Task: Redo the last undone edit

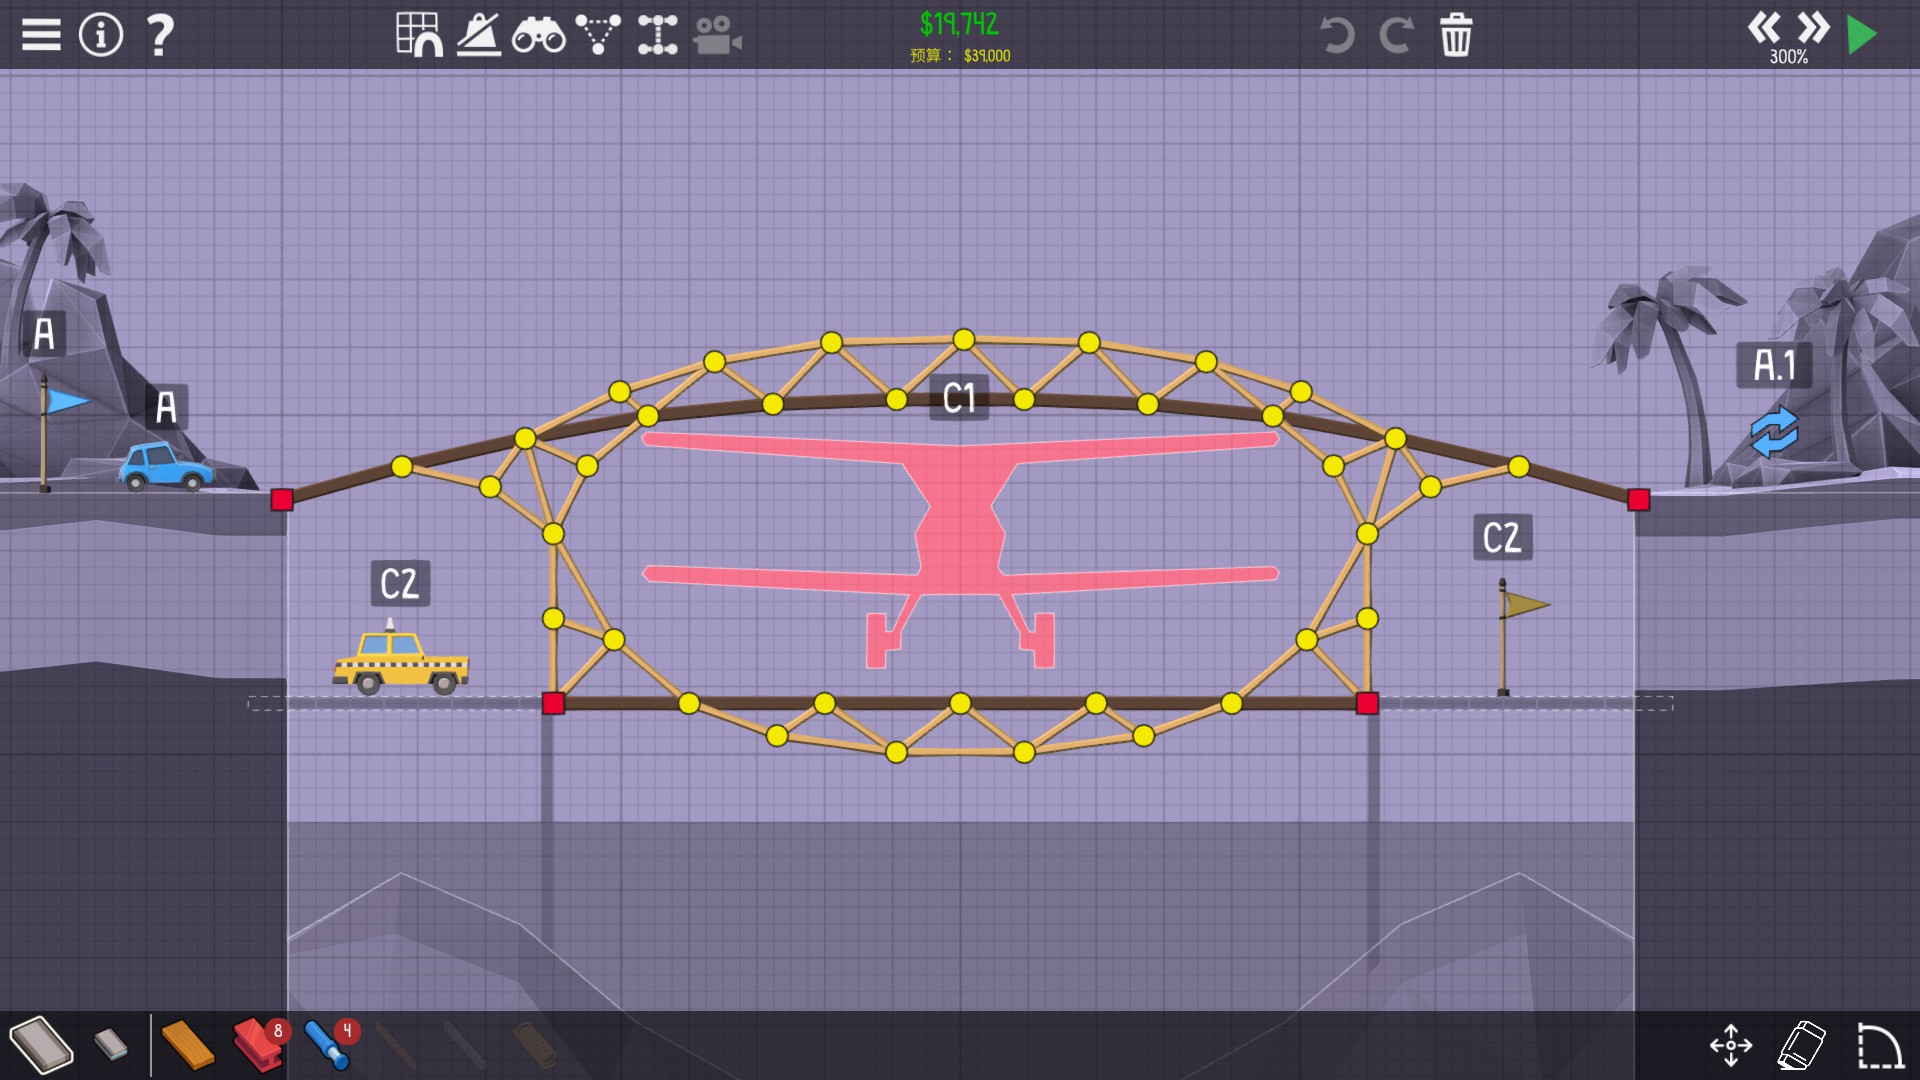Action: point(1396,35)
